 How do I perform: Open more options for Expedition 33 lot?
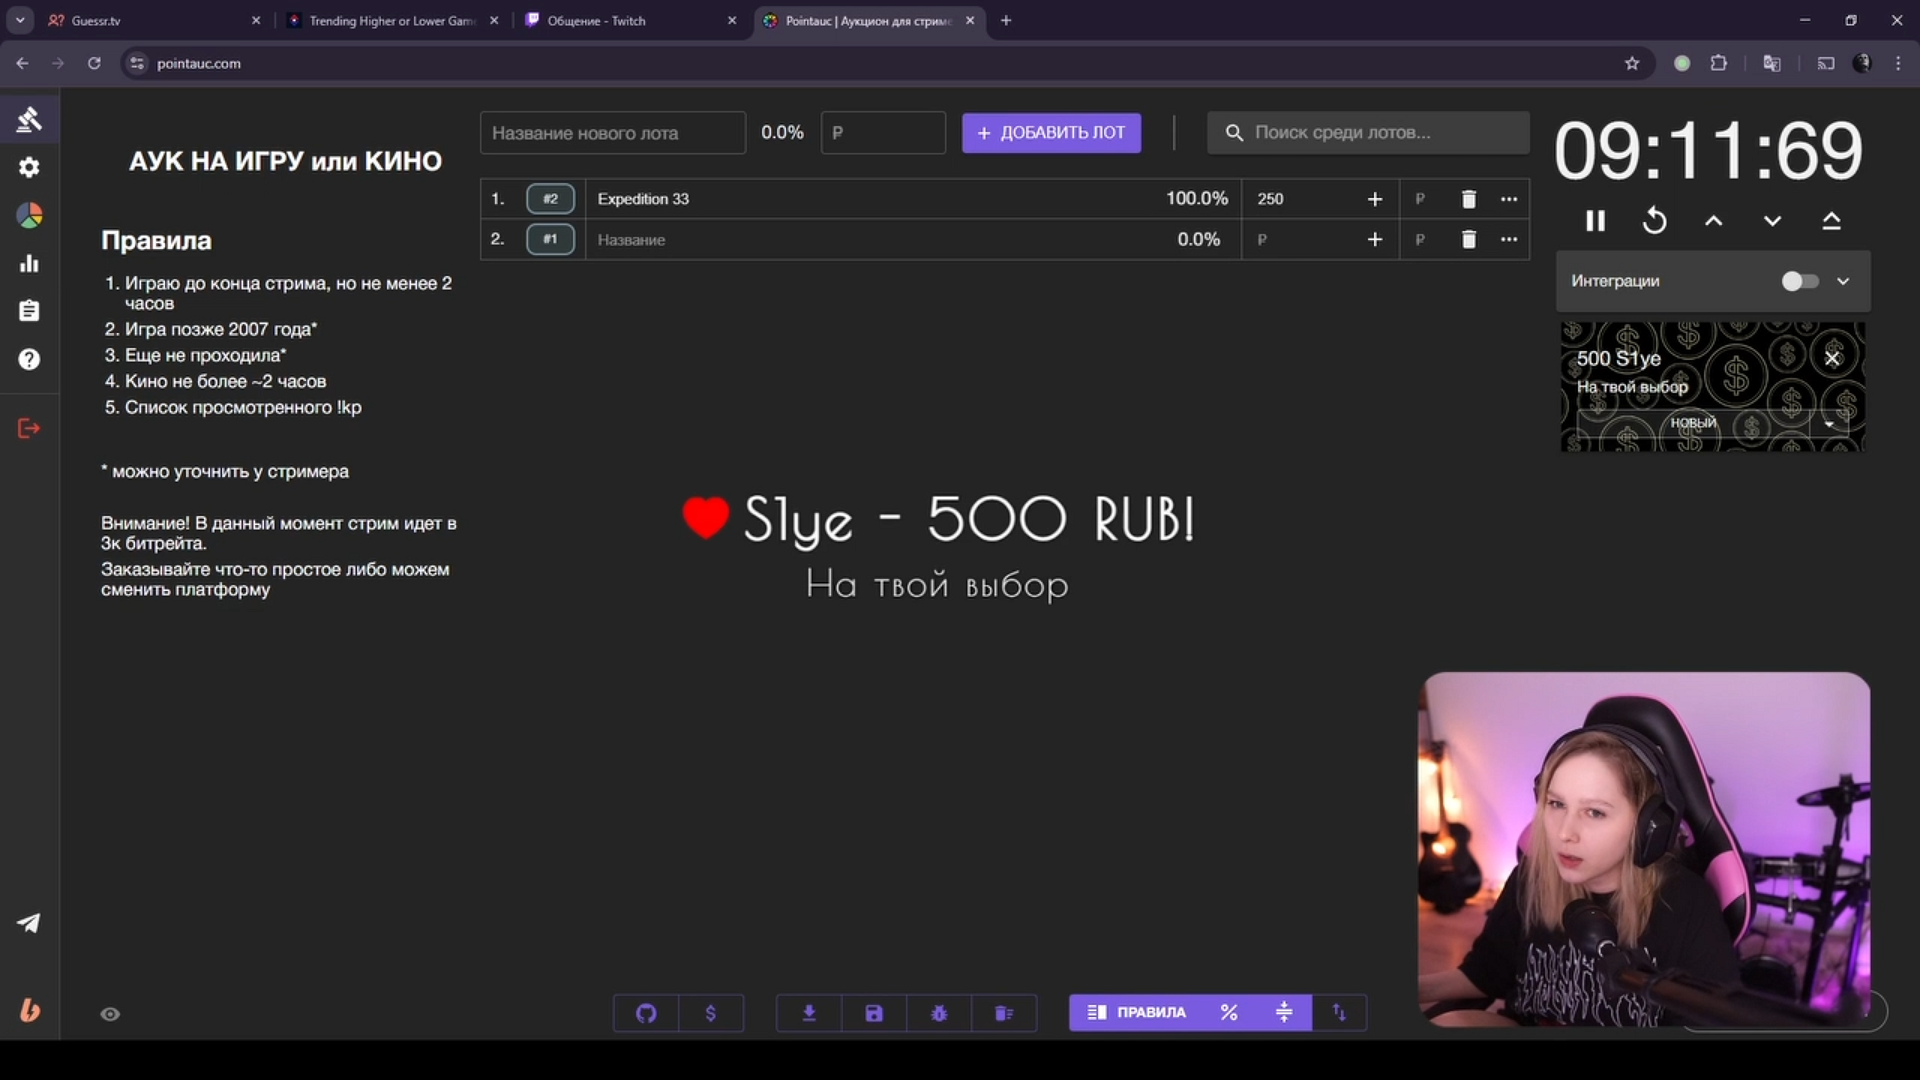pos(1509,199)
